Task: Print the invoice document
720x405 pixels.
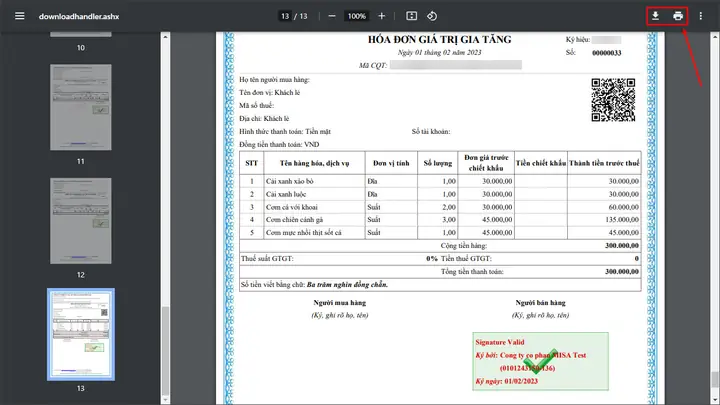Action: coord(678,16)
